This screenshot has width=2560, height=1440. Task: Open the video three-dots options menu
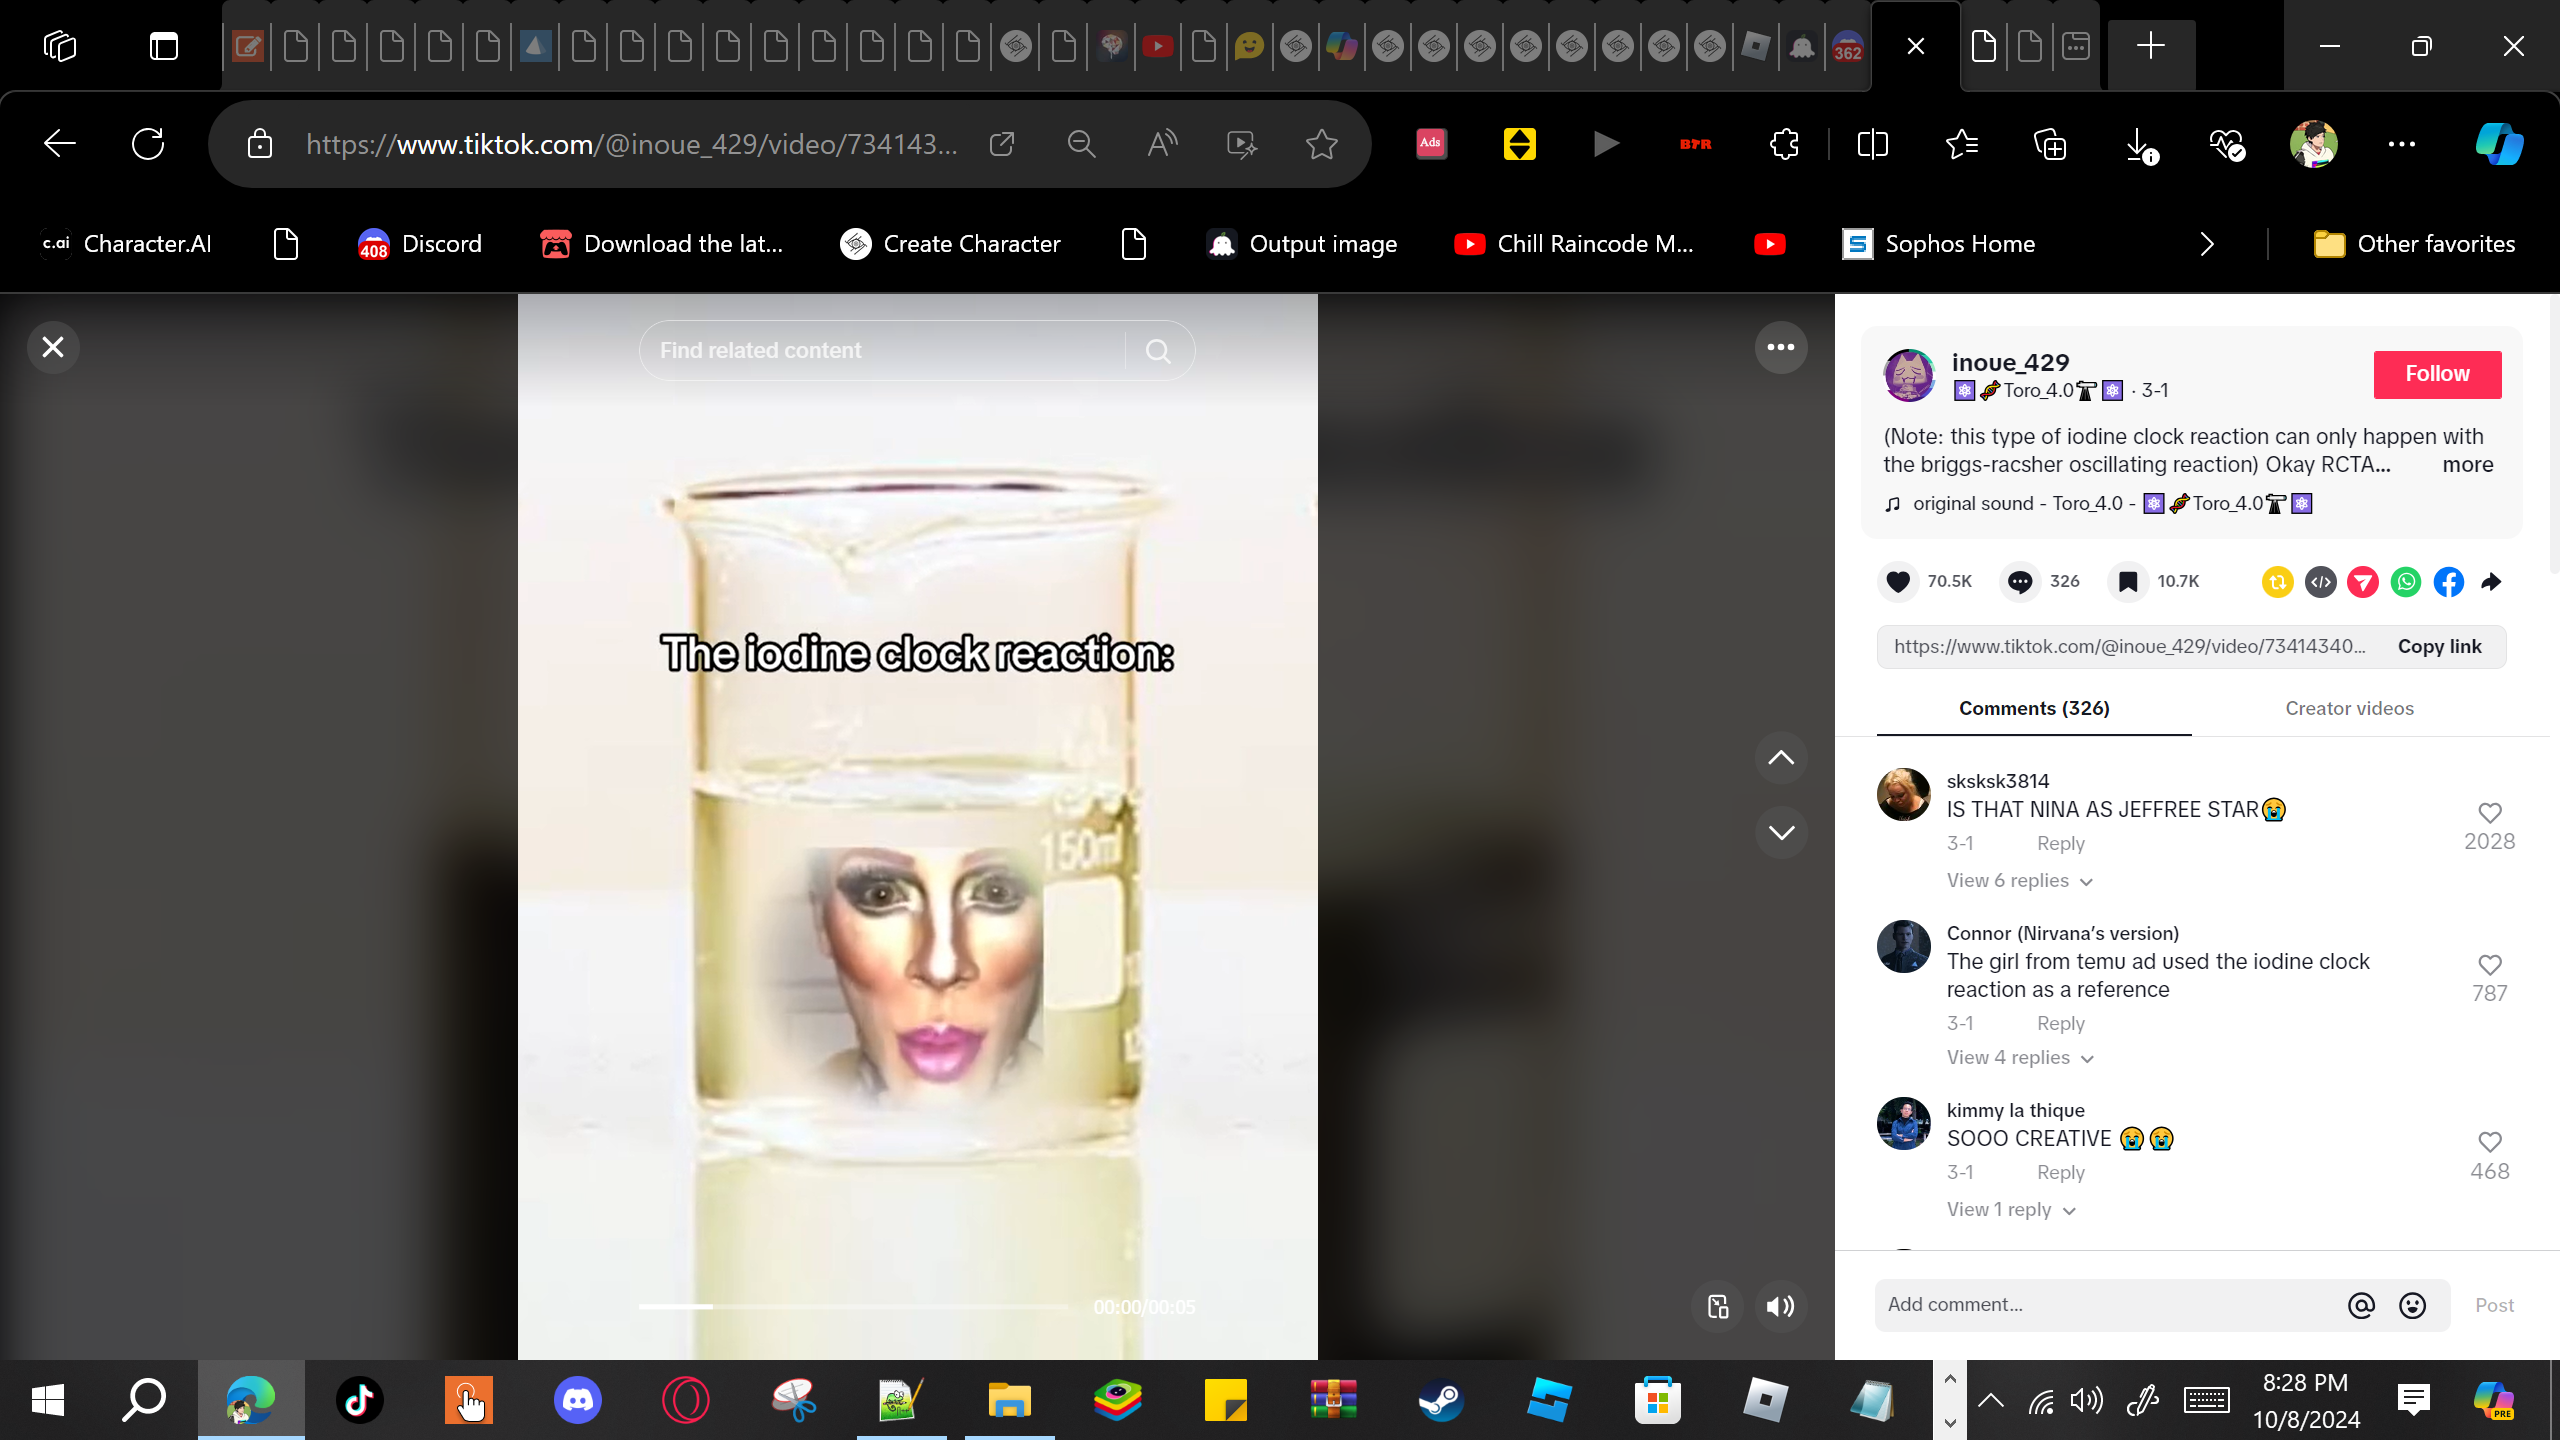tap(1781, 347)
